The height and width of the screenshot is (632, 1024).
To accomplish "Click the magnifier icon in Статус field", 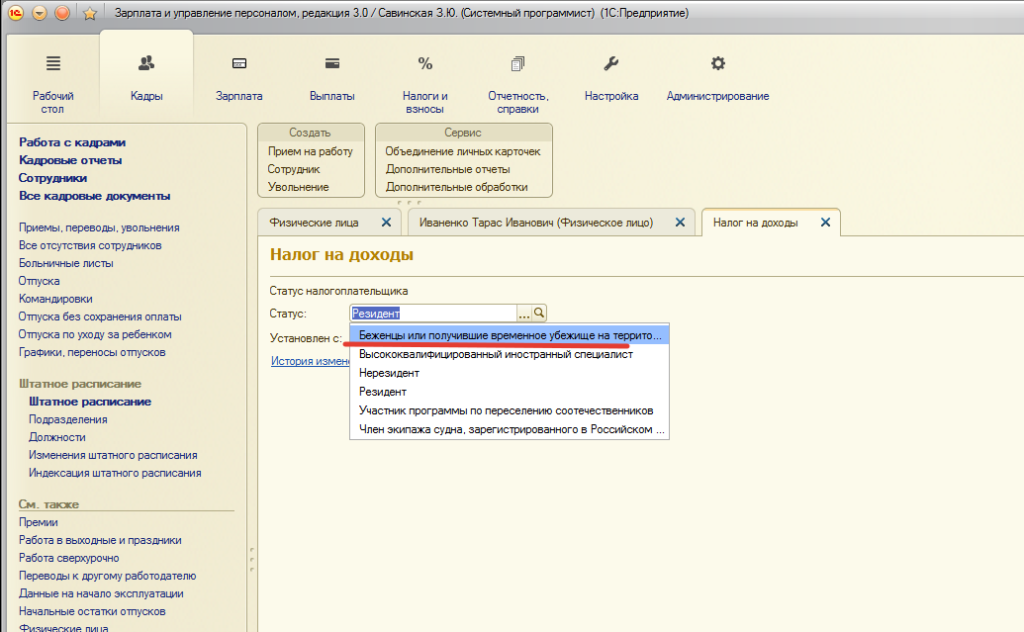I will coord(539,313).
